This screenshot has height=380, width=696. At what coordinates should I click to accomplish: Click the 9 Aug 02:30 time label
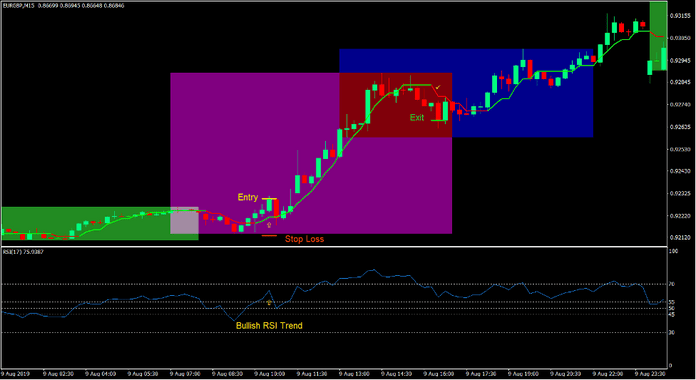[58, 374]
